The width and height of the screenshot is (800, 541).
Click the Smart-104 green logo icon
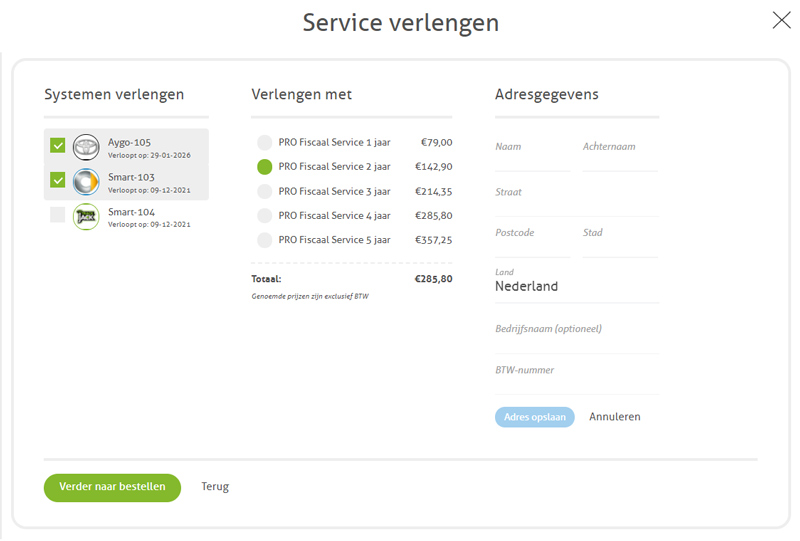86,216
